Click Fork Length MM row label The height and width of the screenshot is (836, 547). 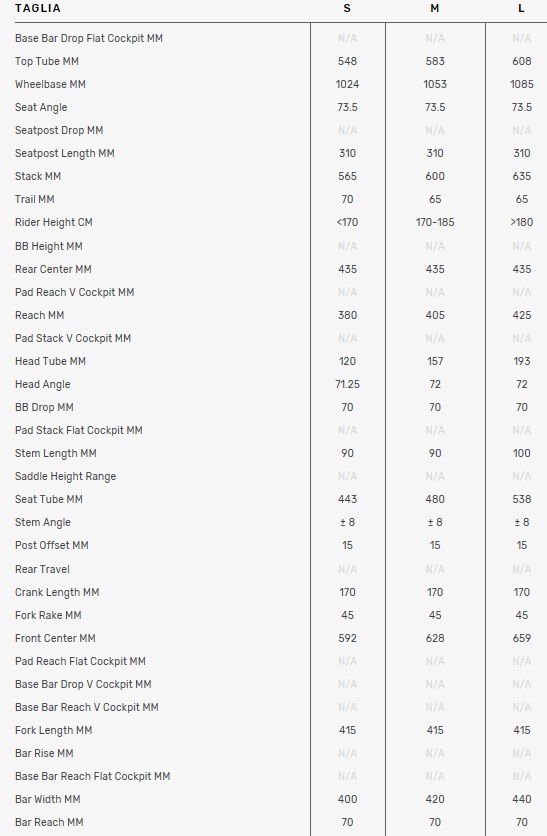[x=53, y=730]
